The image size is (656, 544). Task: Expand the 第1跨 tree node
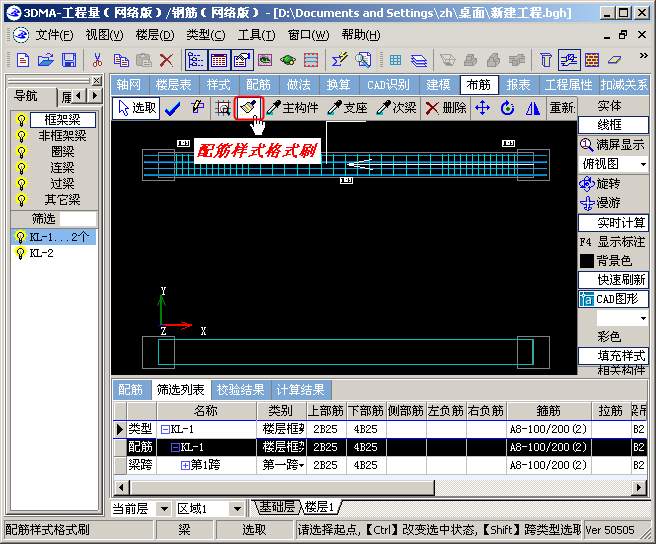tap(185, 465)
